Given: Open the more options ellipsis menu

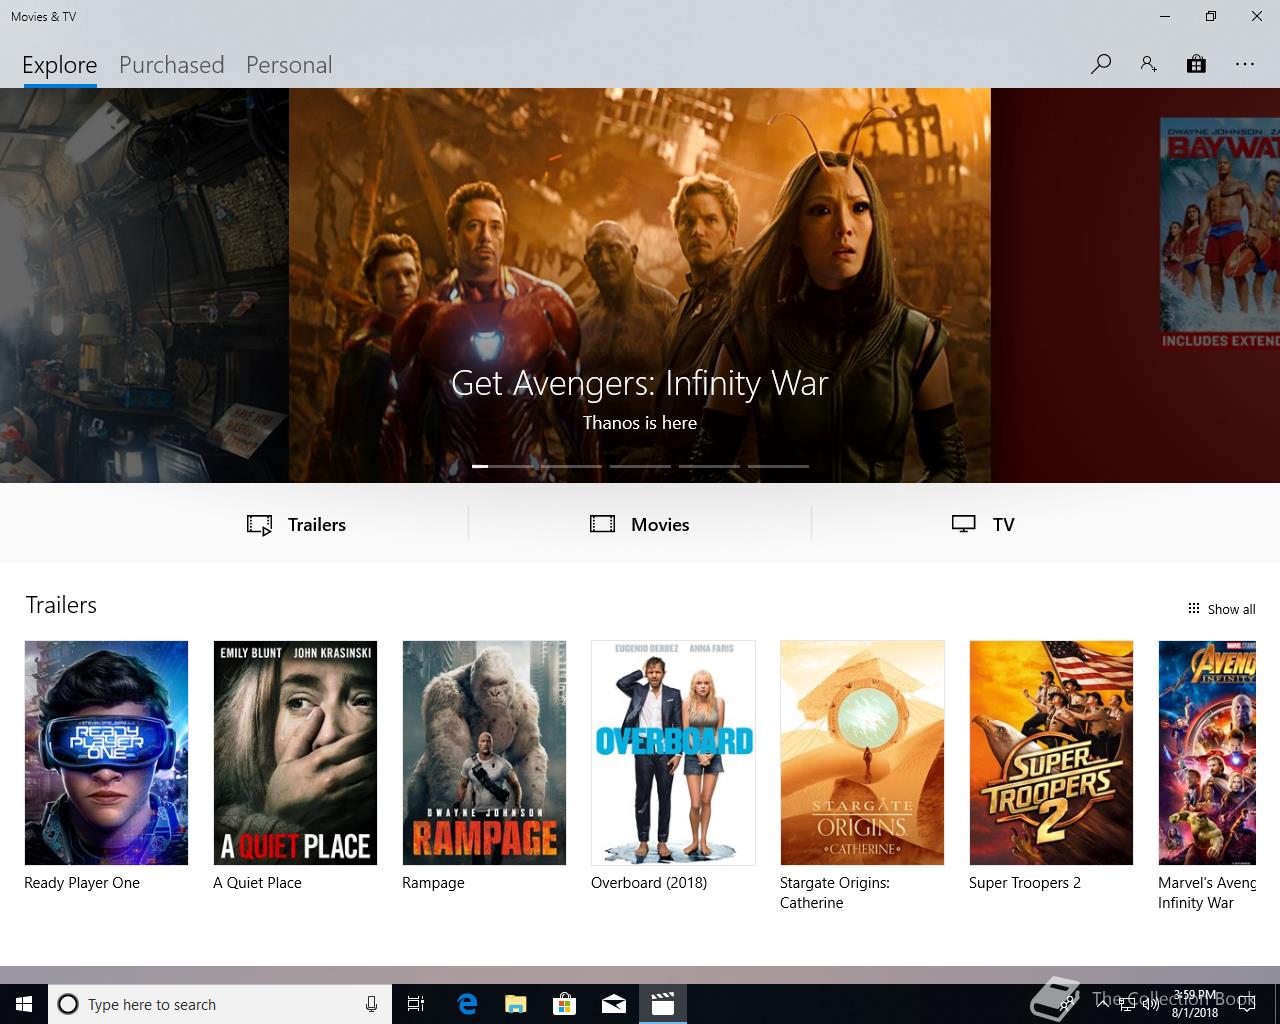Looking at the screenshot, I should (1244, 64).
